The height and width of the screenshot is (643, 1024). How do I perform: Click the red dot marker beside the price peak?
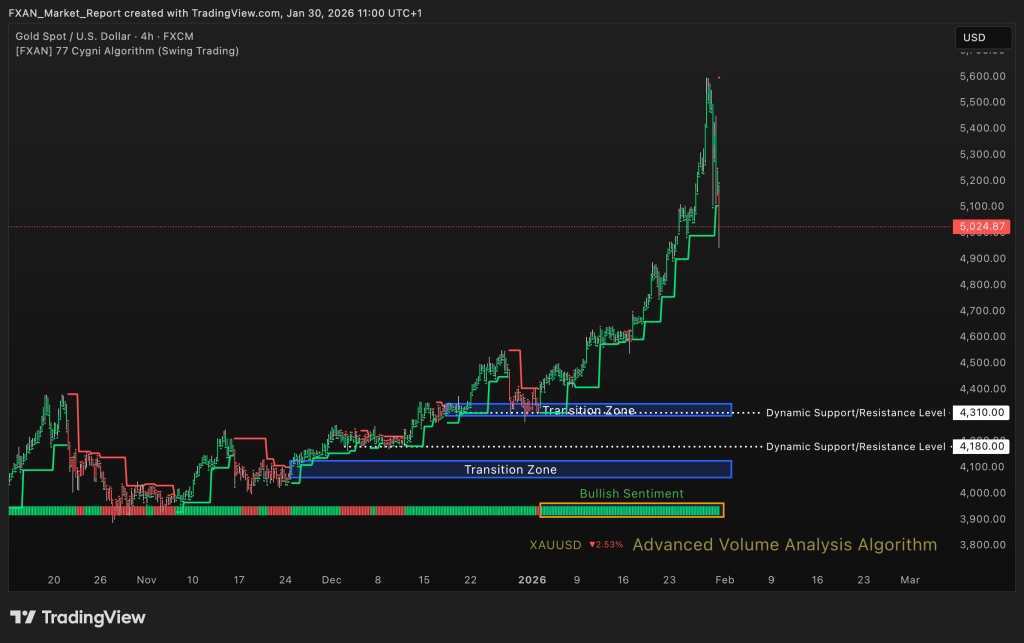tap(719, 77)
